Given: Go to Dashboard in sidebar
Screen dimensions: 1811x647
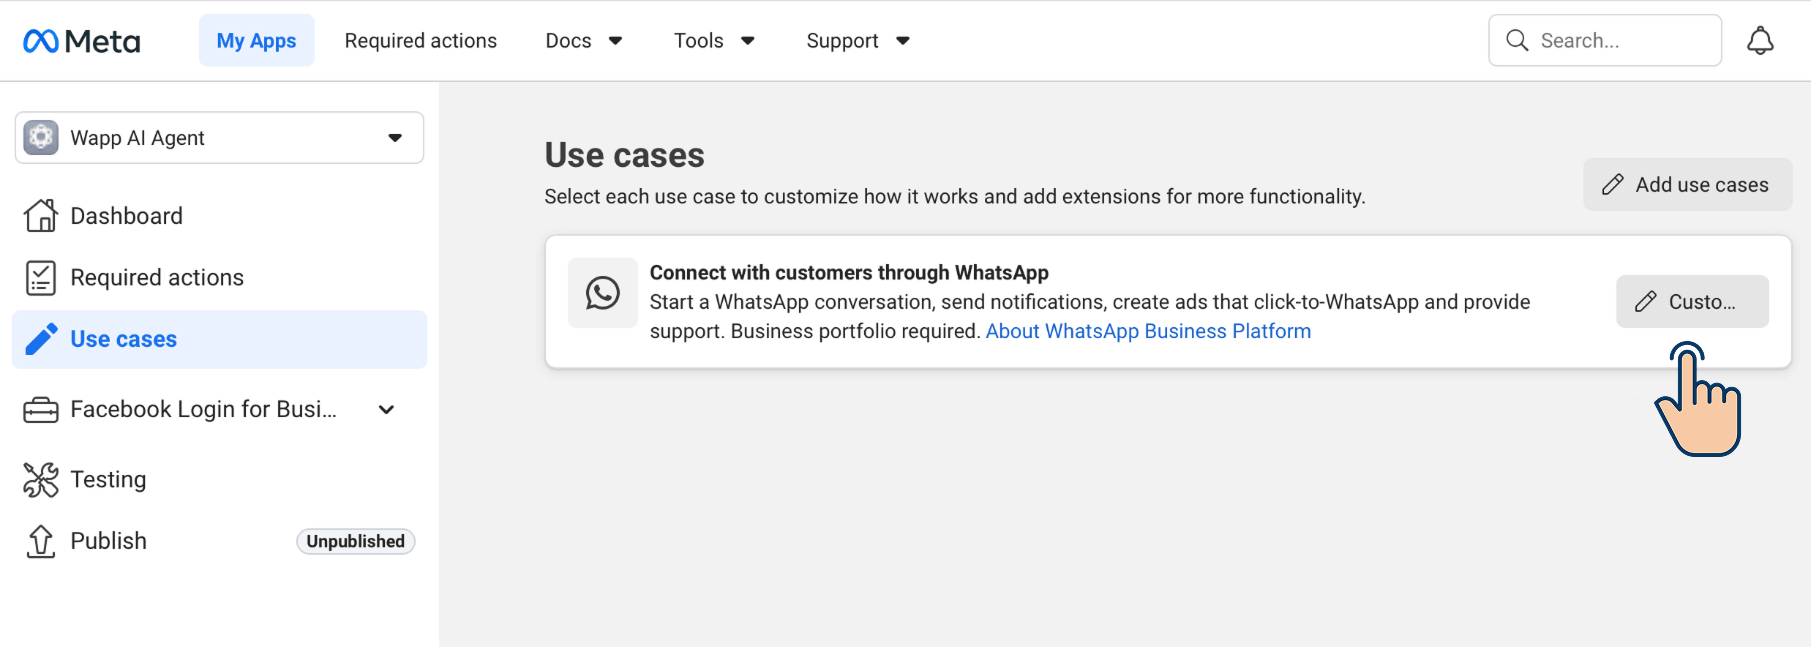Looking at the screenshot, I should (x=220, y=215).
